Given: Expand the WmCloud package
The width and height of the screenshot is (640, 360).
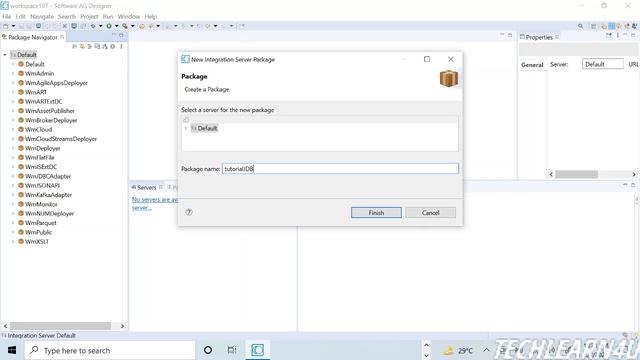Looking at the screenshot, I should (x=13, y=129).
